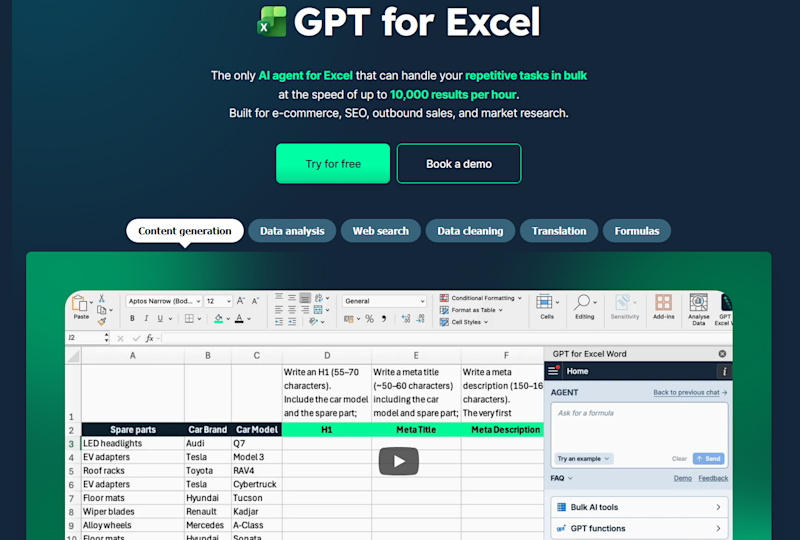
Task: Click the Analyse Data ribbon icon
Action: click(698, 309)
